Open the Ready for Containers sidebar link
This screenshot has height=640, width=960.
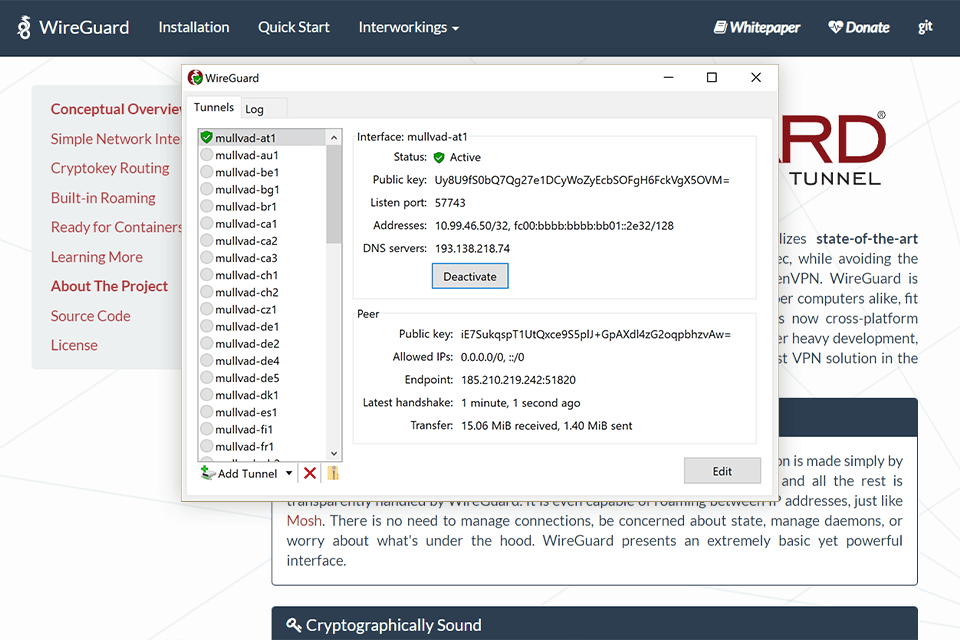116,227
